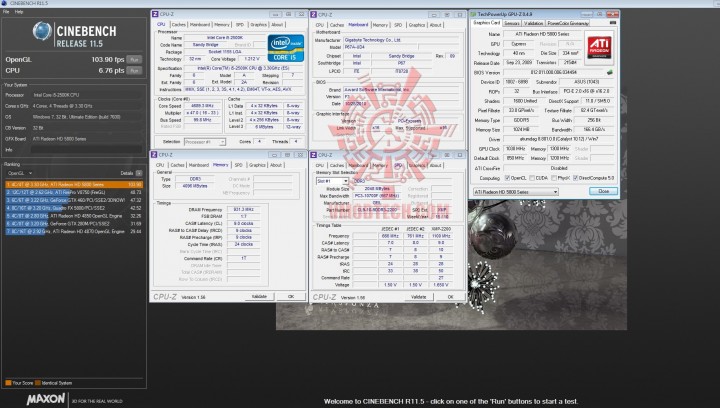Click the CPU-Z icon in Mainboard window title
The width and height of the screenshot is (720, 408).
coord(314,15)
